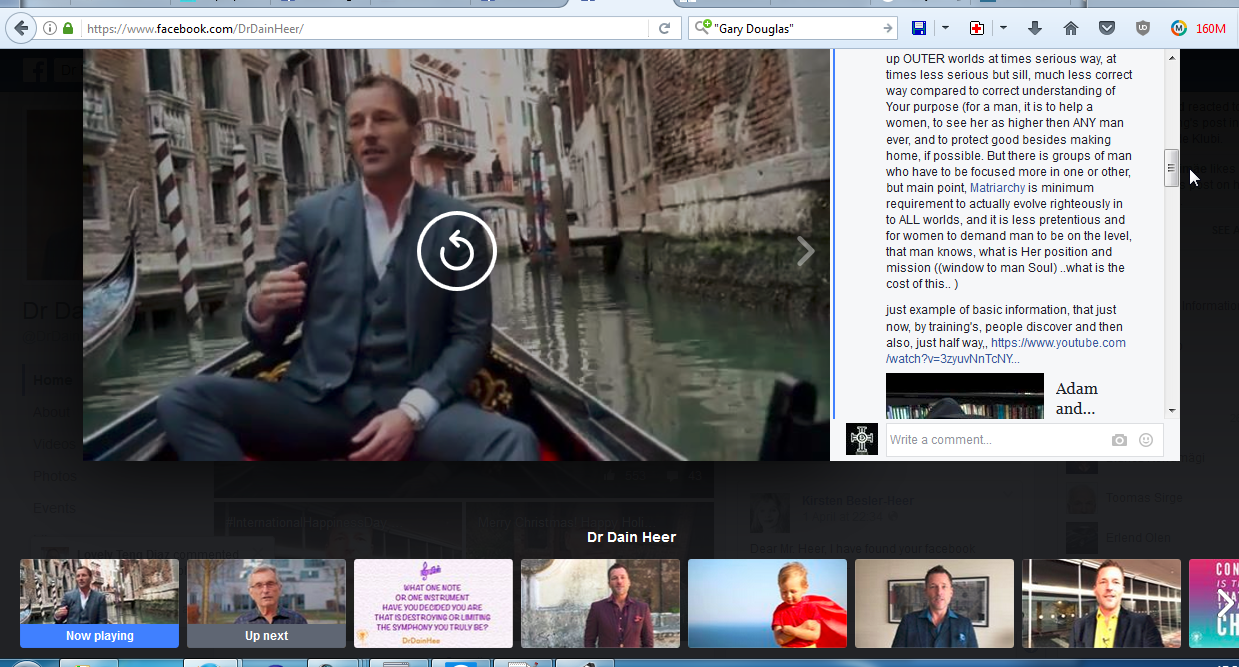
Task: Click the browser back arrow button
Action: pyautogui.click(x=20, y=28)
